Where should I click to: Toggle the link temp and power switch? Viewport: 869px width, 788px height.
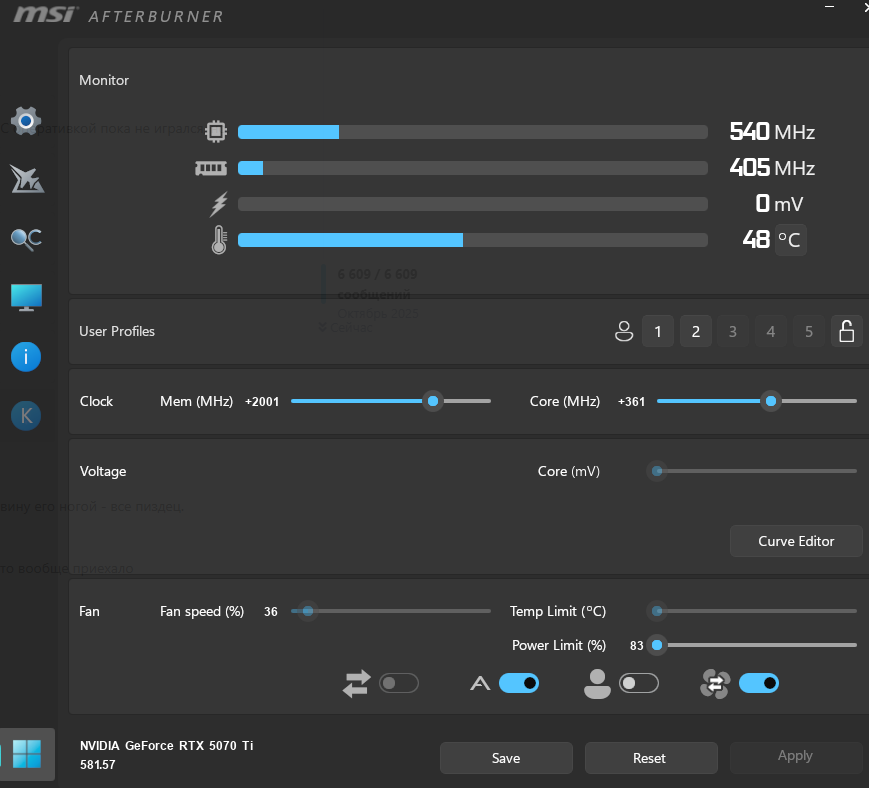tap(399, 683)
